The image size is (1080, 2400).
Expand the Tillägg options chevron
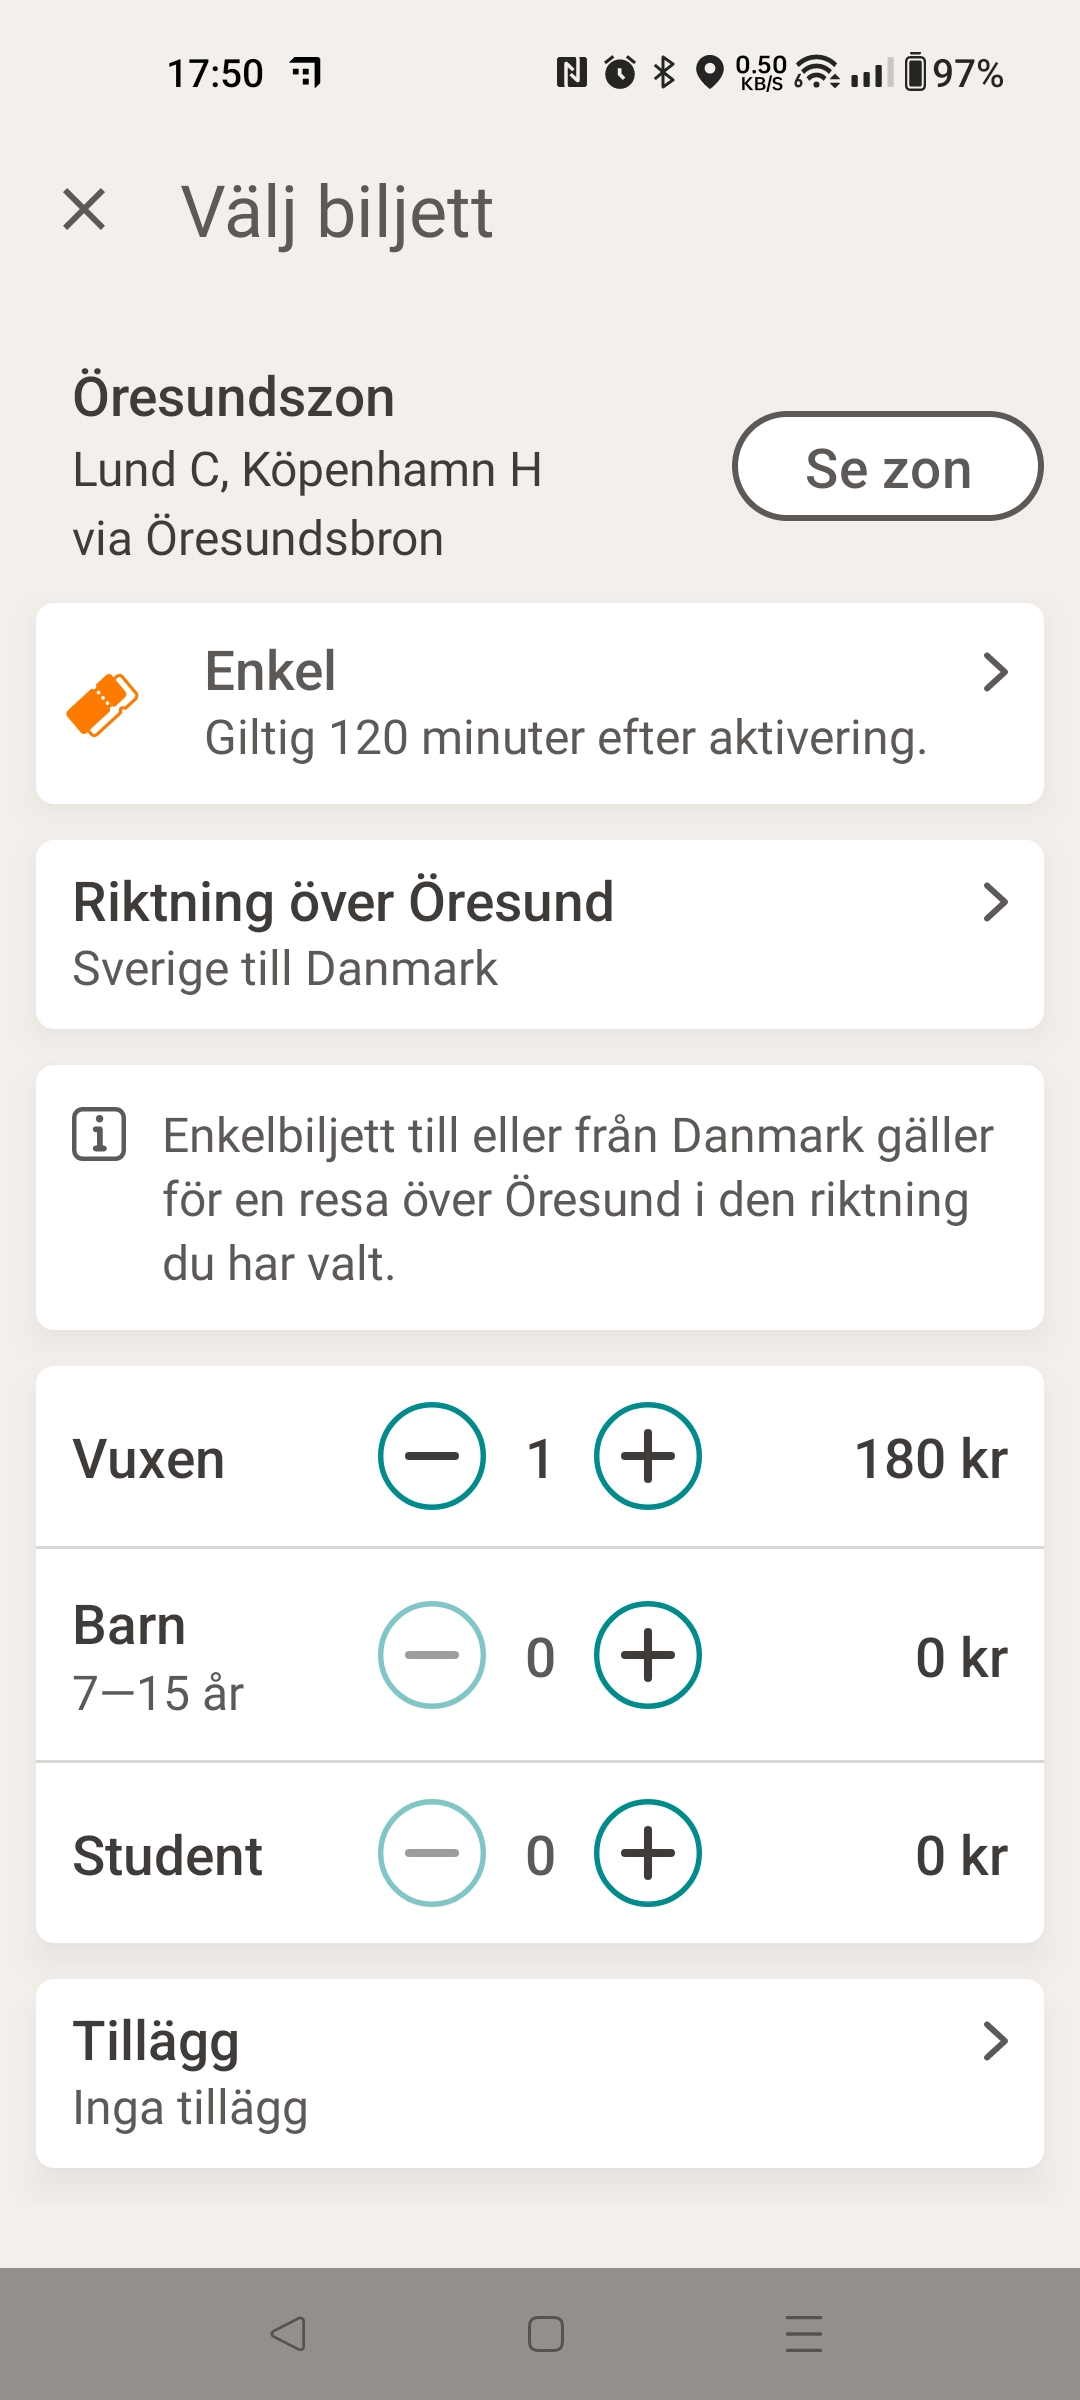995,2041
